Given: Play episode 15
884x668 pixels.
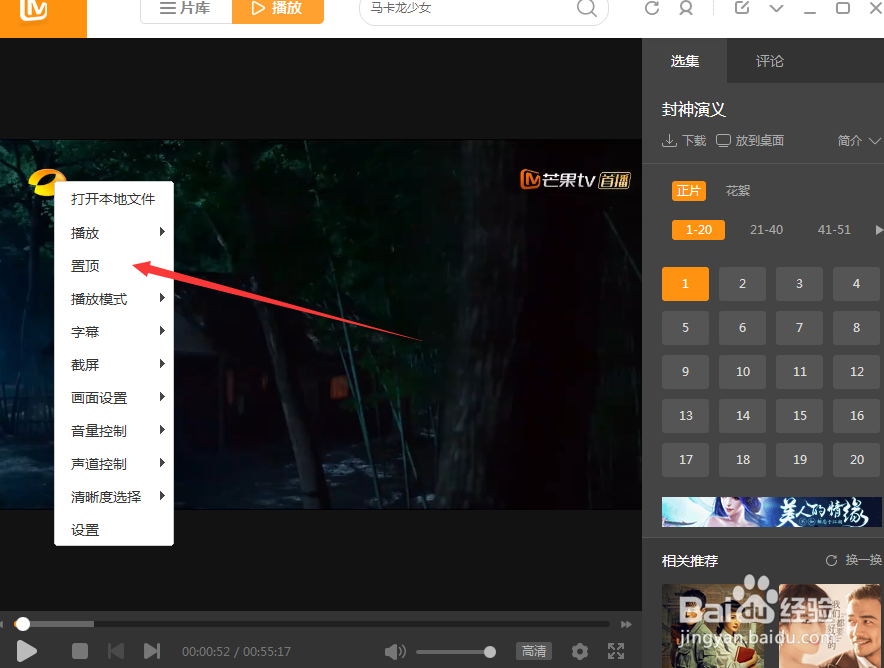Looking at the screenshot, I should pyautogui.click(x=799, y=415).
